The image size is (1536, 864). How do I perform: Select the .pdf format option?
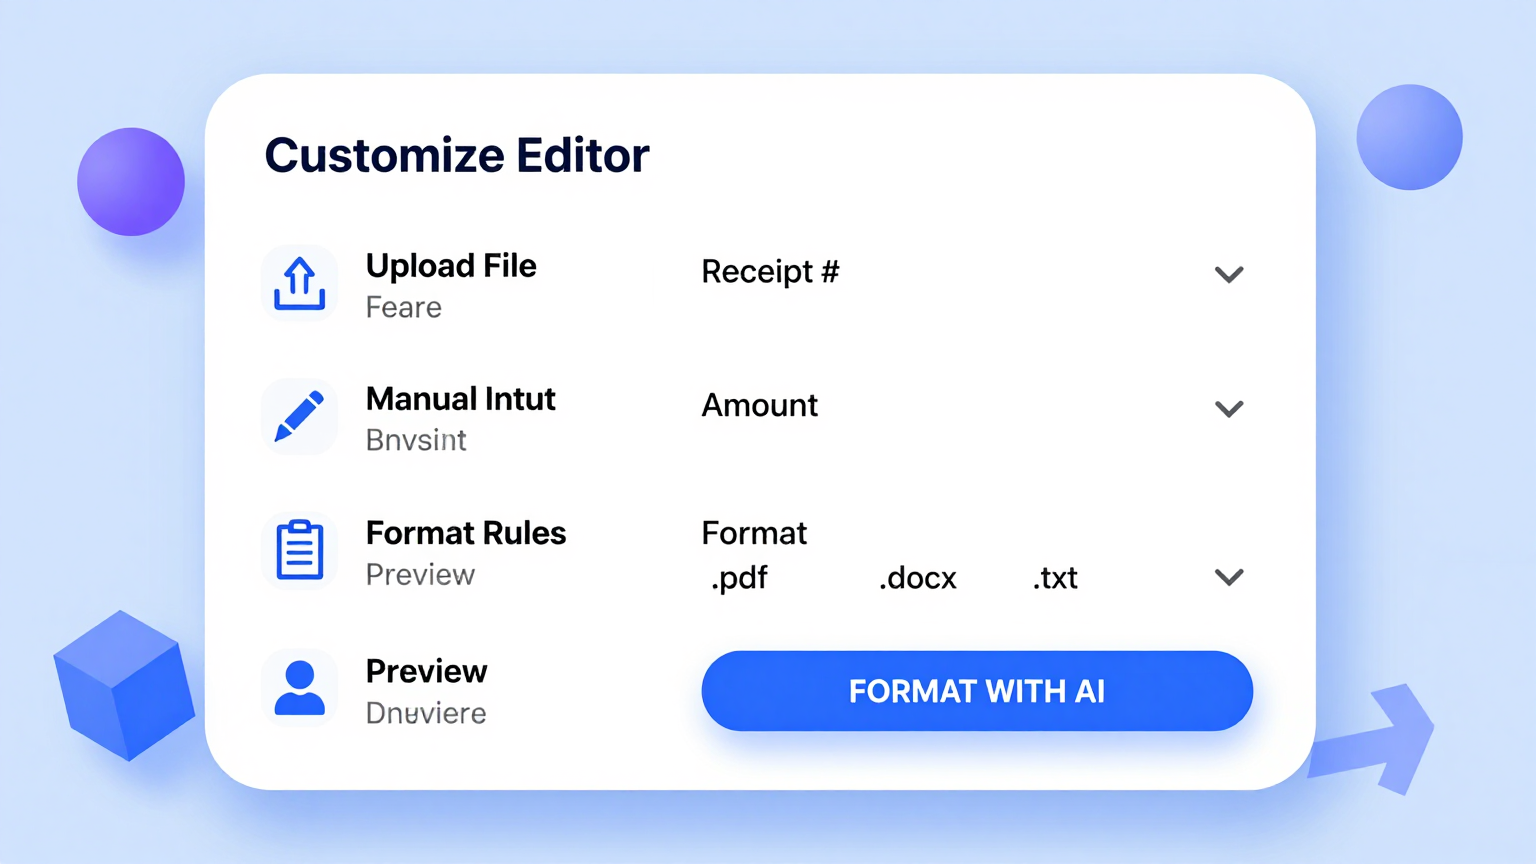coord(739,577)
